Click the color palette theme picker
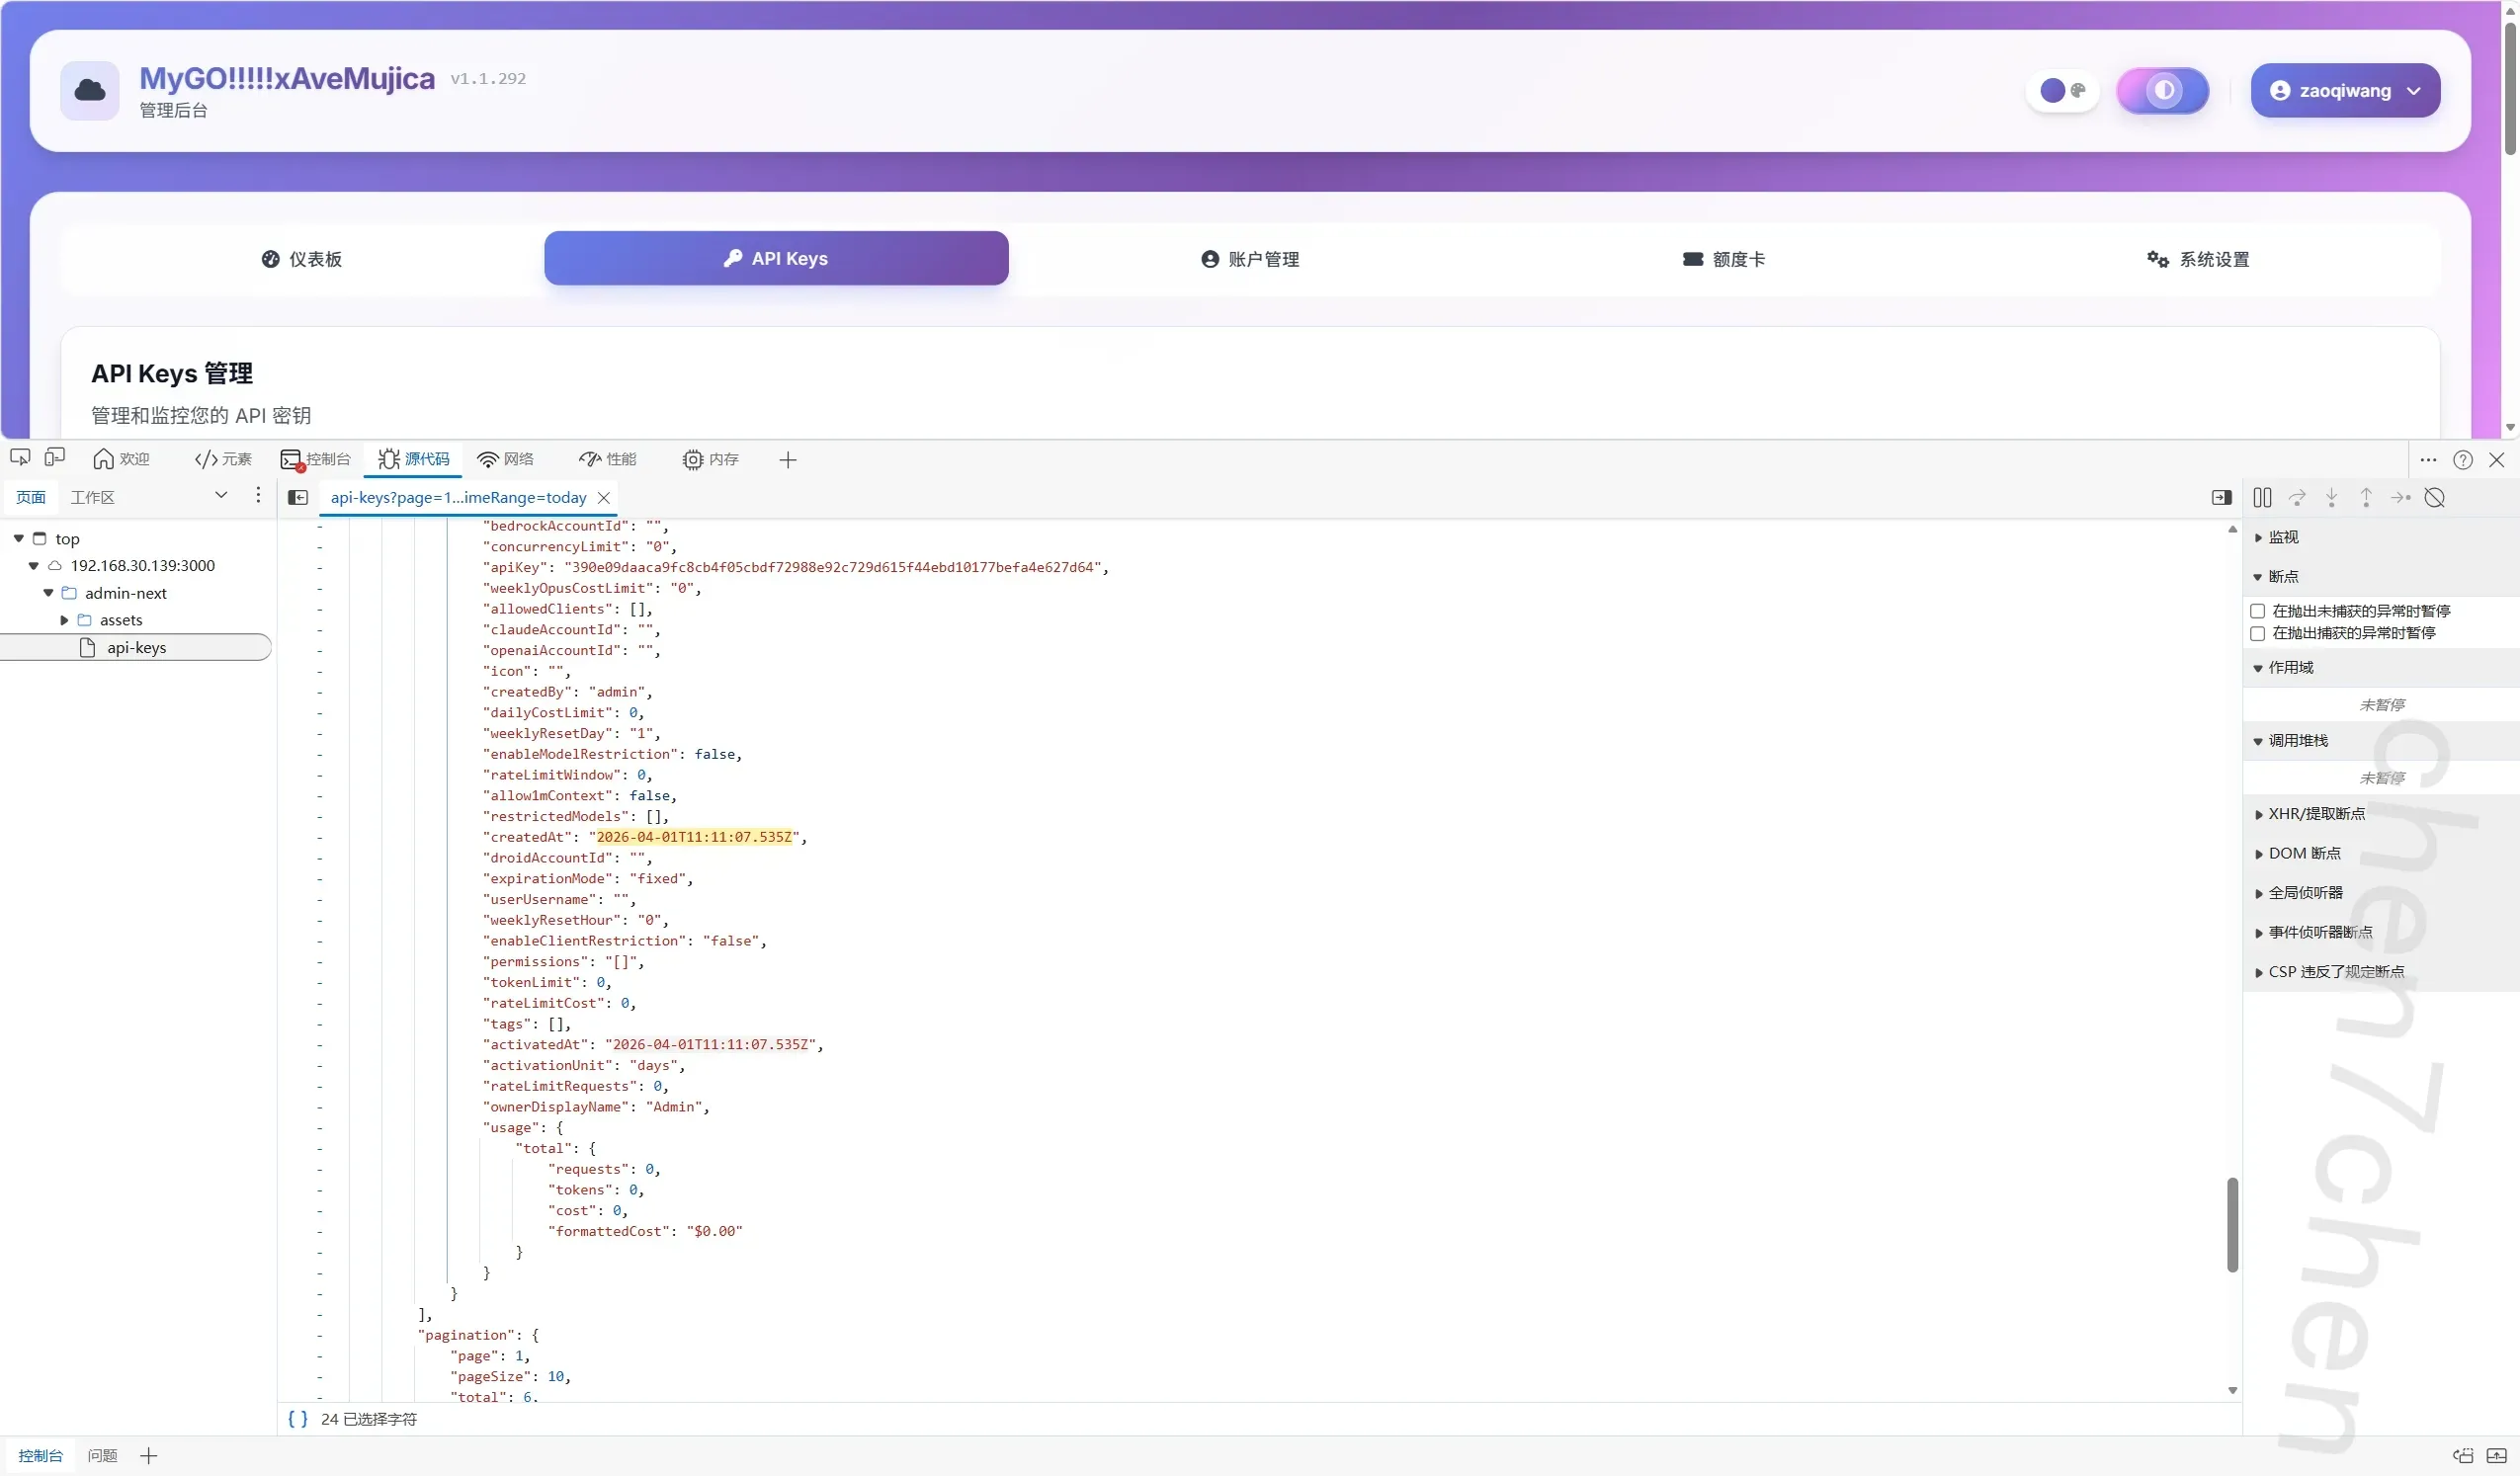Screen dimensions: 2520x1476 [2062, 91]
